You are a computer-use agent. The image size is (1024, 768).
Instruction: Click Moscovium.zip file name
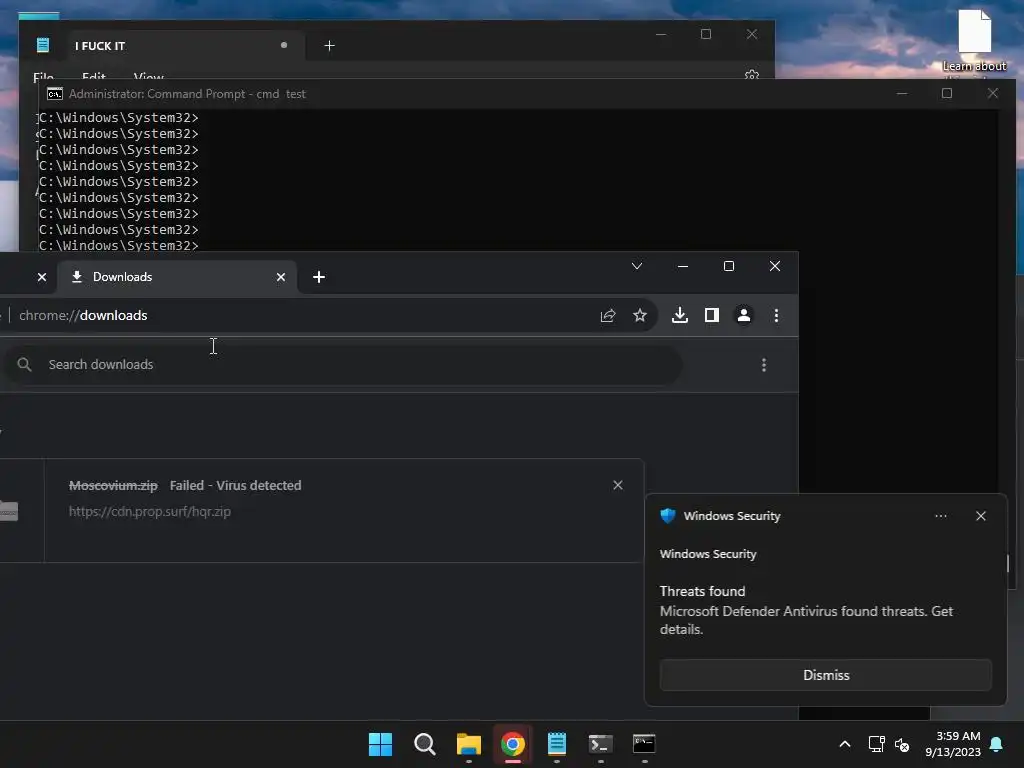(113, 485)
